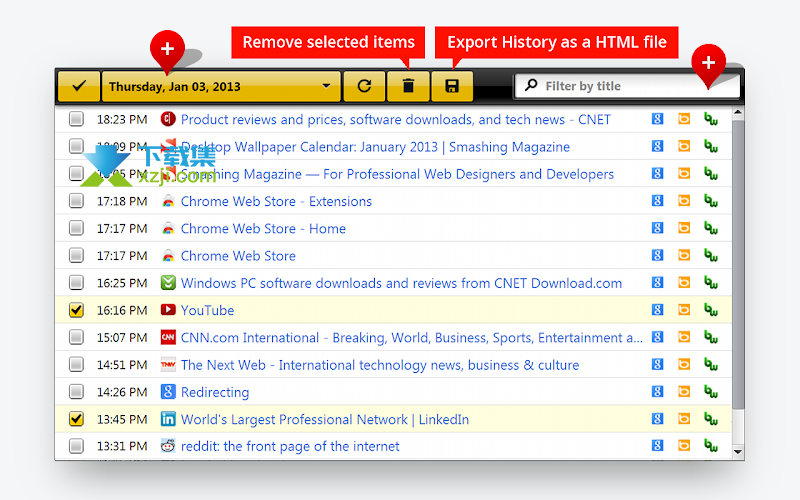The height and width of the screenshot is (500, 800).
Task: Open CNN.com International - Breaking, World link
Action: click(411, 338)
